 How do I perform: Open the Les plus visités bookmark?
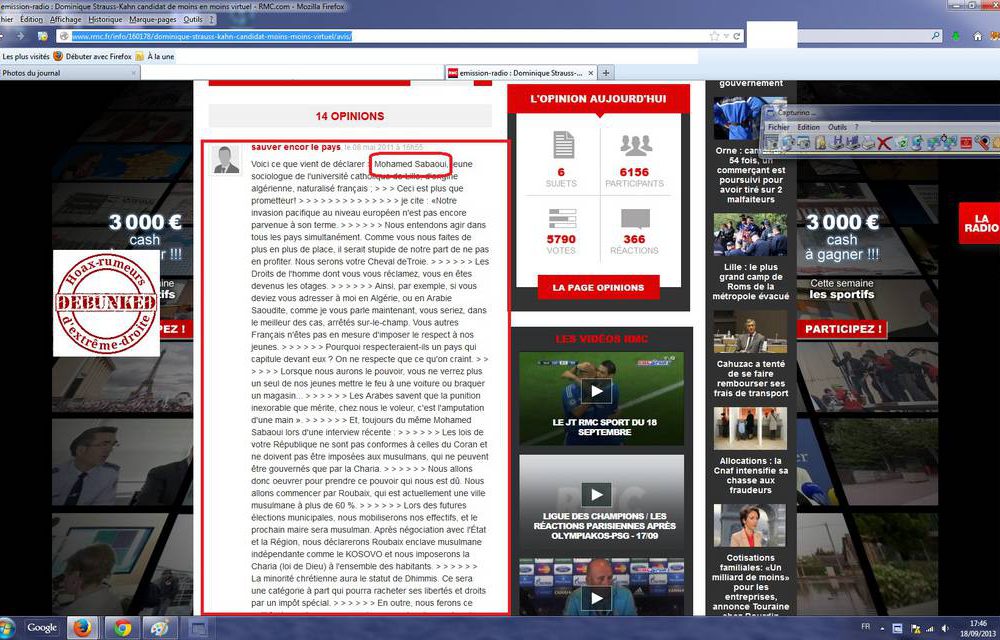(x=26, y=57)
